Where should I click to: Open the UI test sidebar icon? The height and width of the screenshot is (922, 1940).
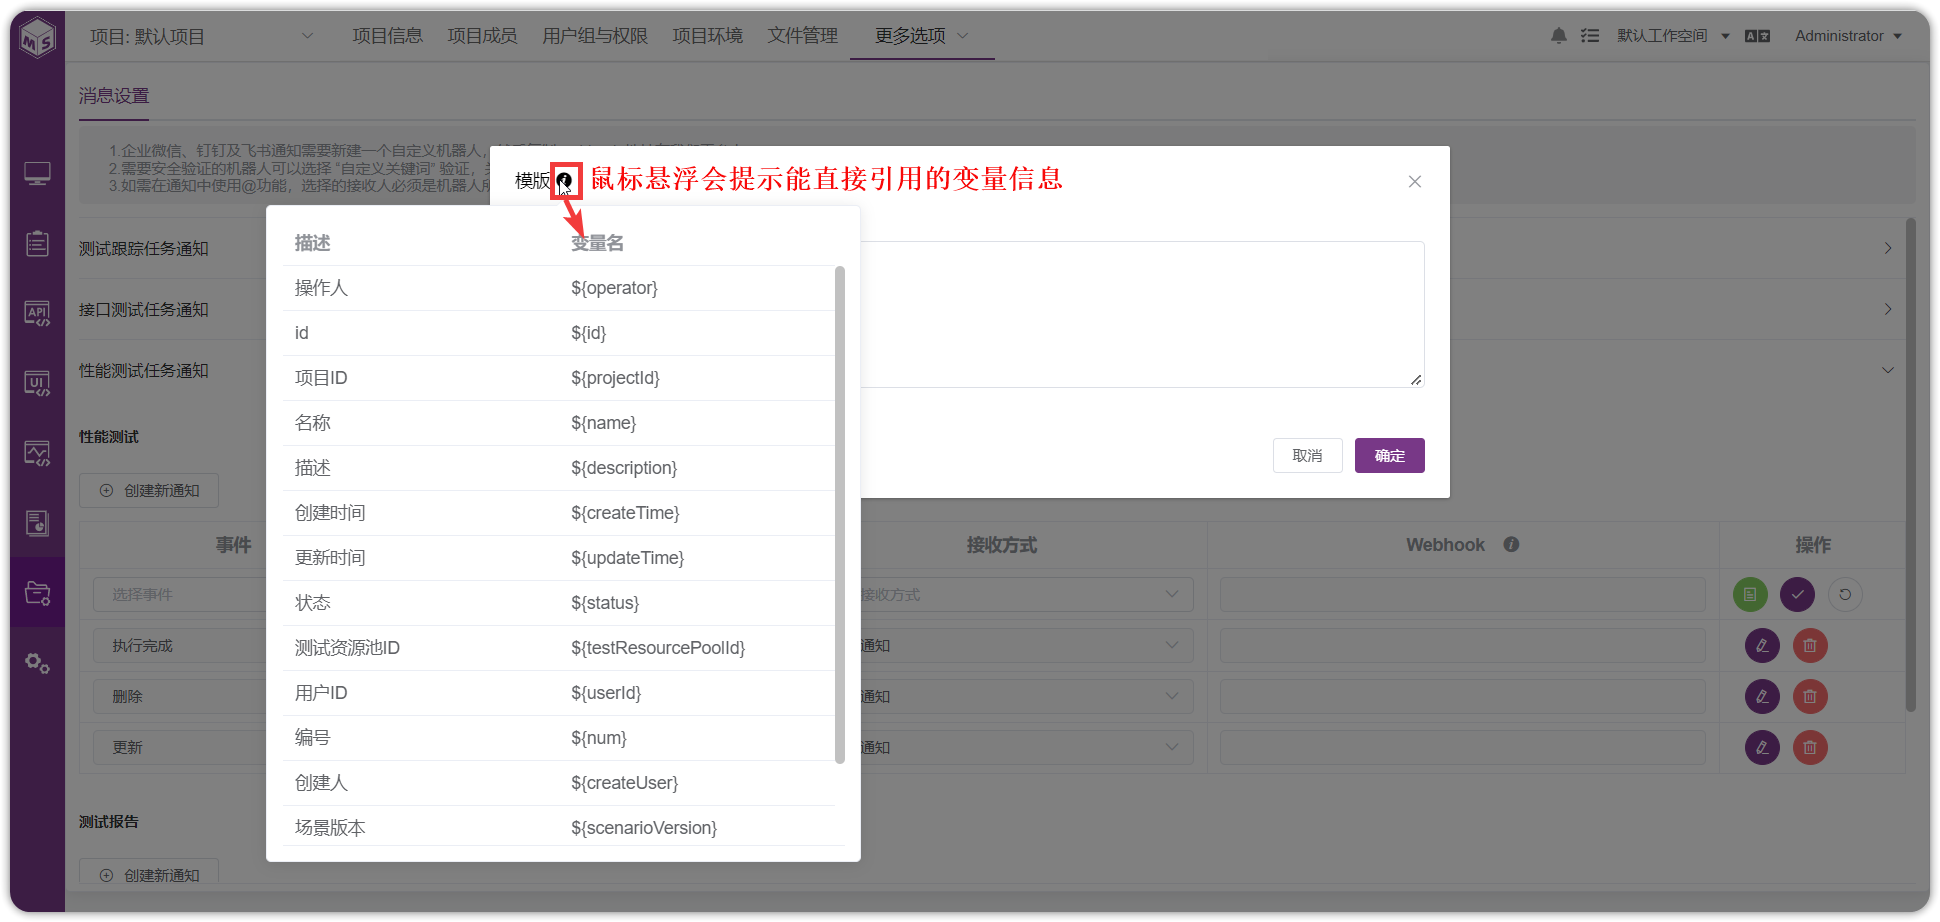pyautogui.click(x=38, y=384)
